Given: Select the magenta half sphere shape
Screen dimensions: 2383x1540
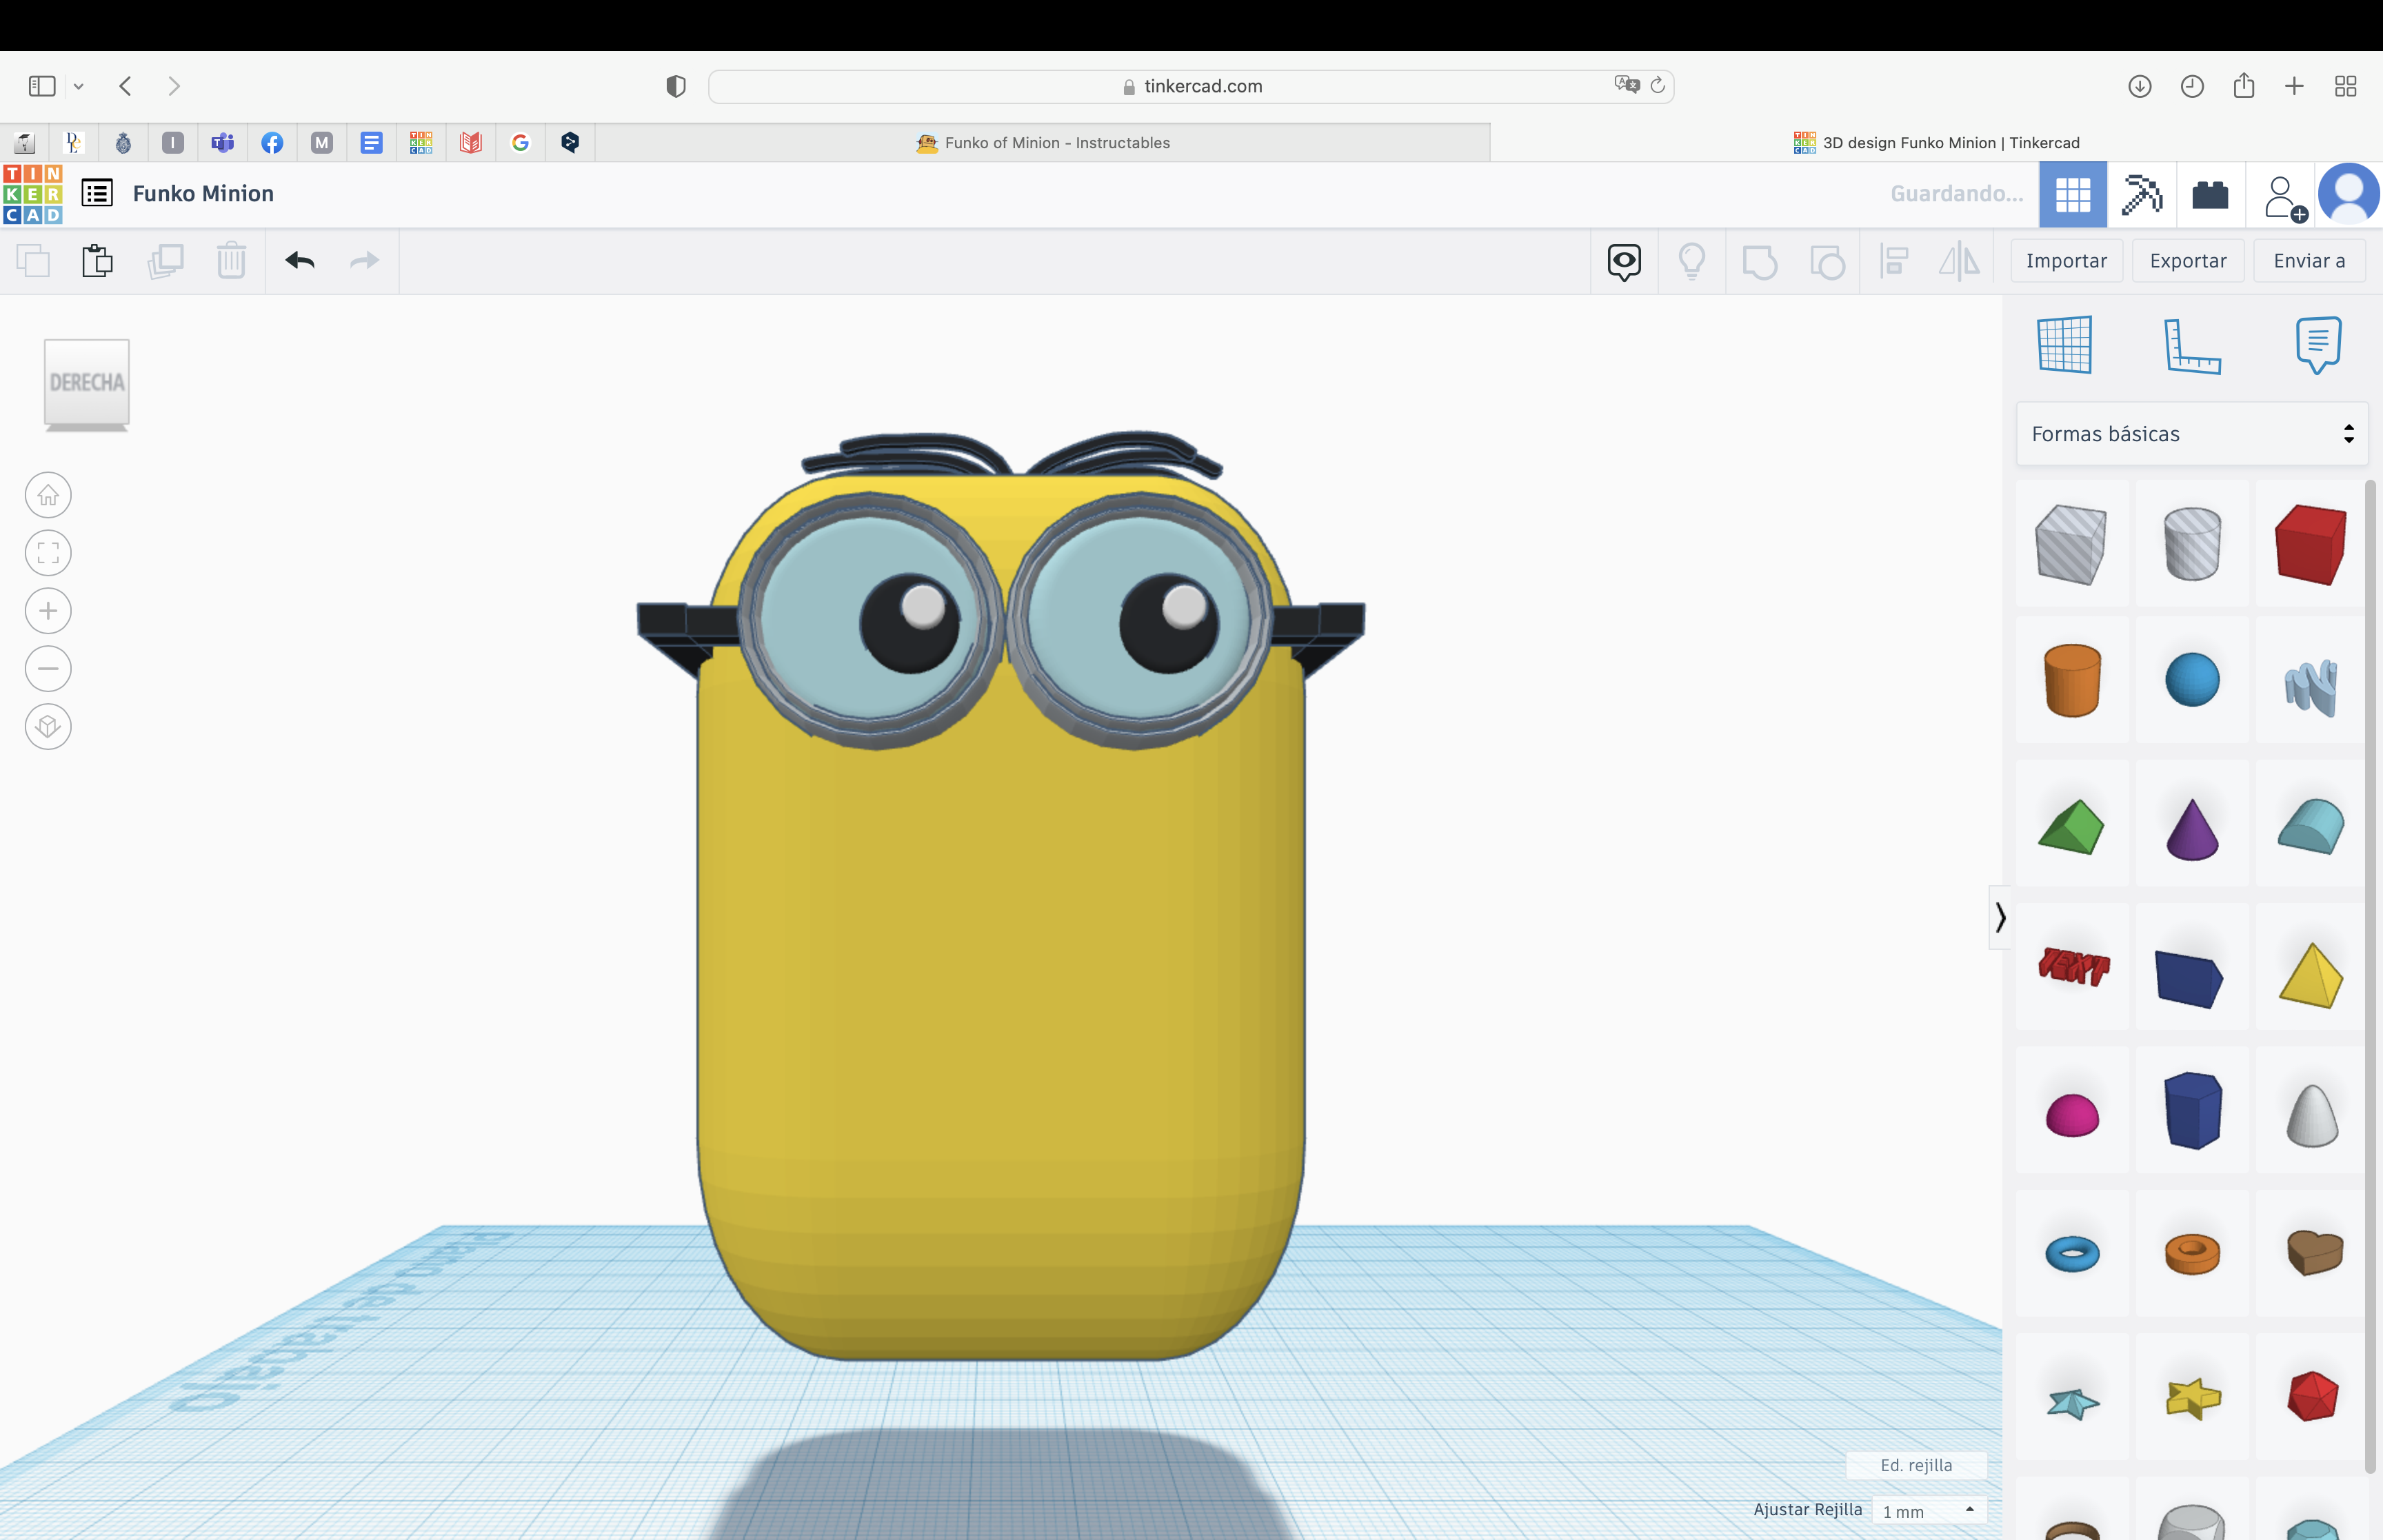Looking at the screenshot, I should coord(2072,1115).
